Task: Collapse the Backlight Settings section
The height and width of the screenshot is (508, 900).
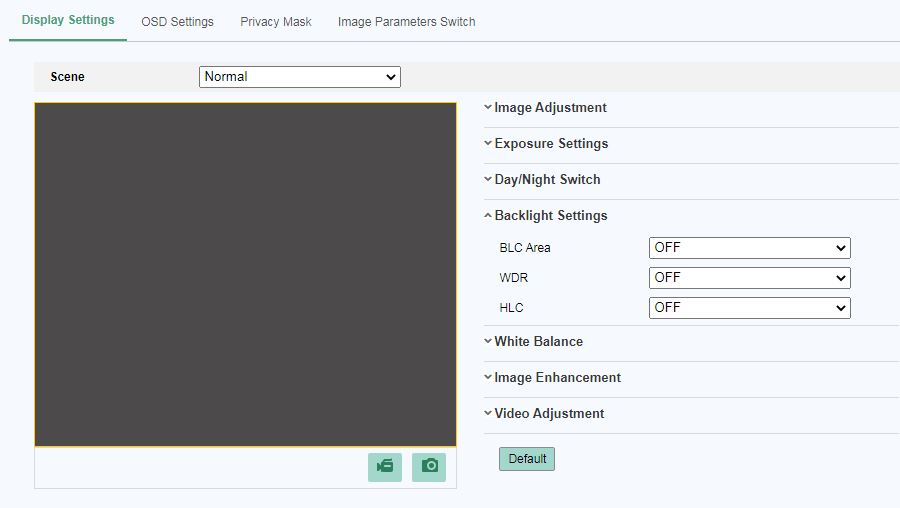Action: pos(550,216)
